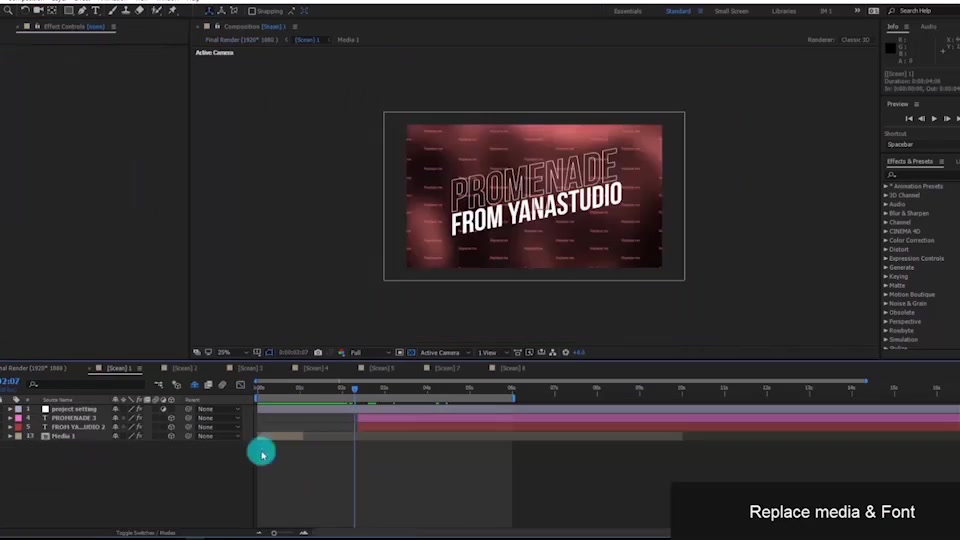The height and width of the screenshot is (540, 960).
Task: Click the timeline layer search field
Action: coord(86,384)
